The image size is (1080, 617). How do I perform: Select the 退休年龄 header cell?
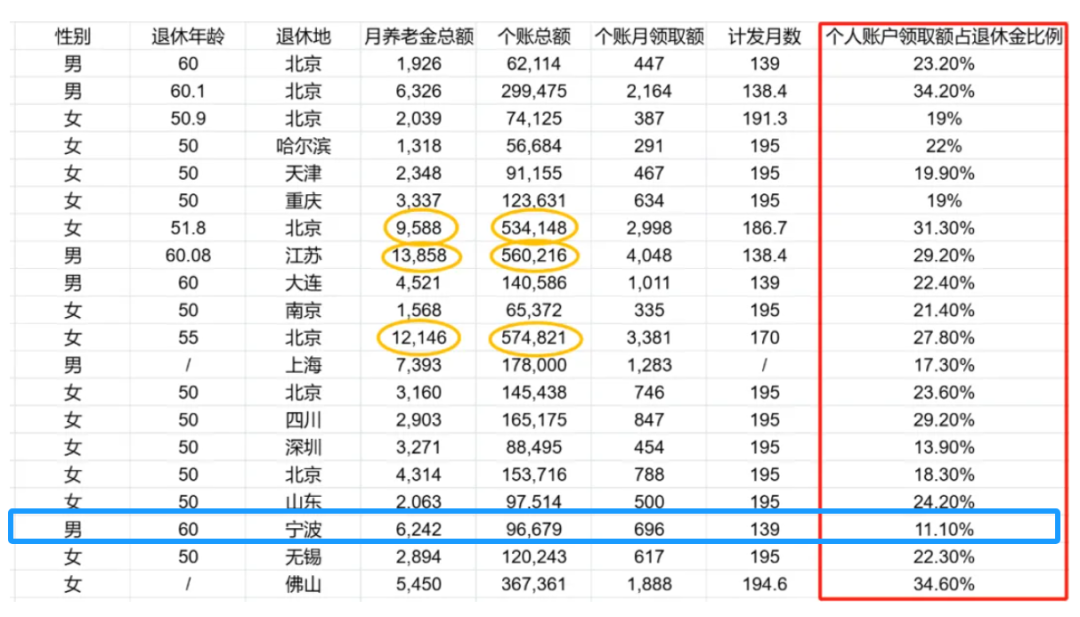point(188,38)
